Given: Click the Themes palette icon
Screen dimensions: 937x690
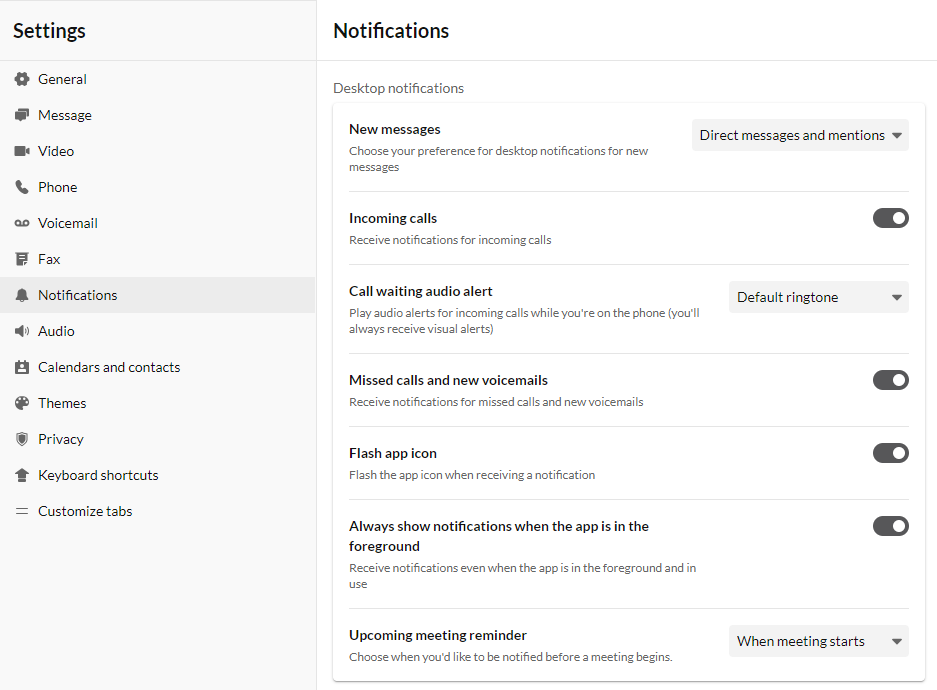Looking at the screenshot, I should (22, 403).
